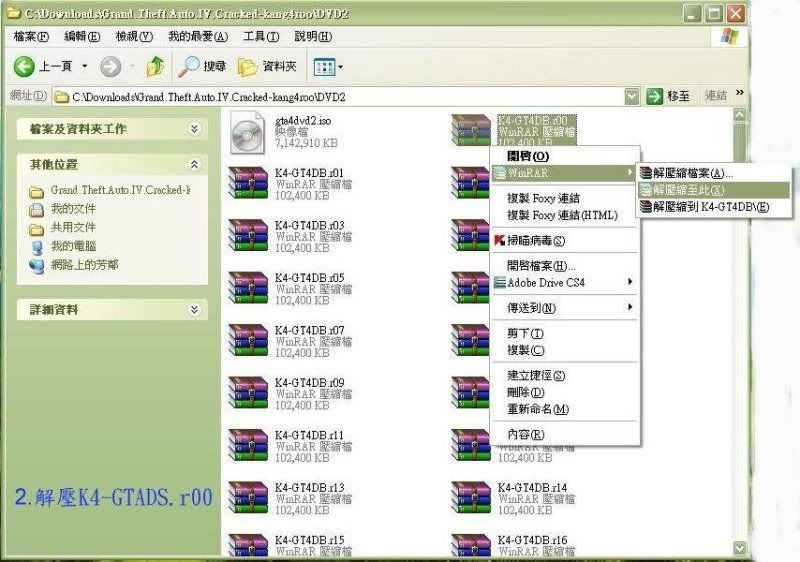Expand the 詳細資料 details panel
The image size is (800, 562).
[194, 310]
